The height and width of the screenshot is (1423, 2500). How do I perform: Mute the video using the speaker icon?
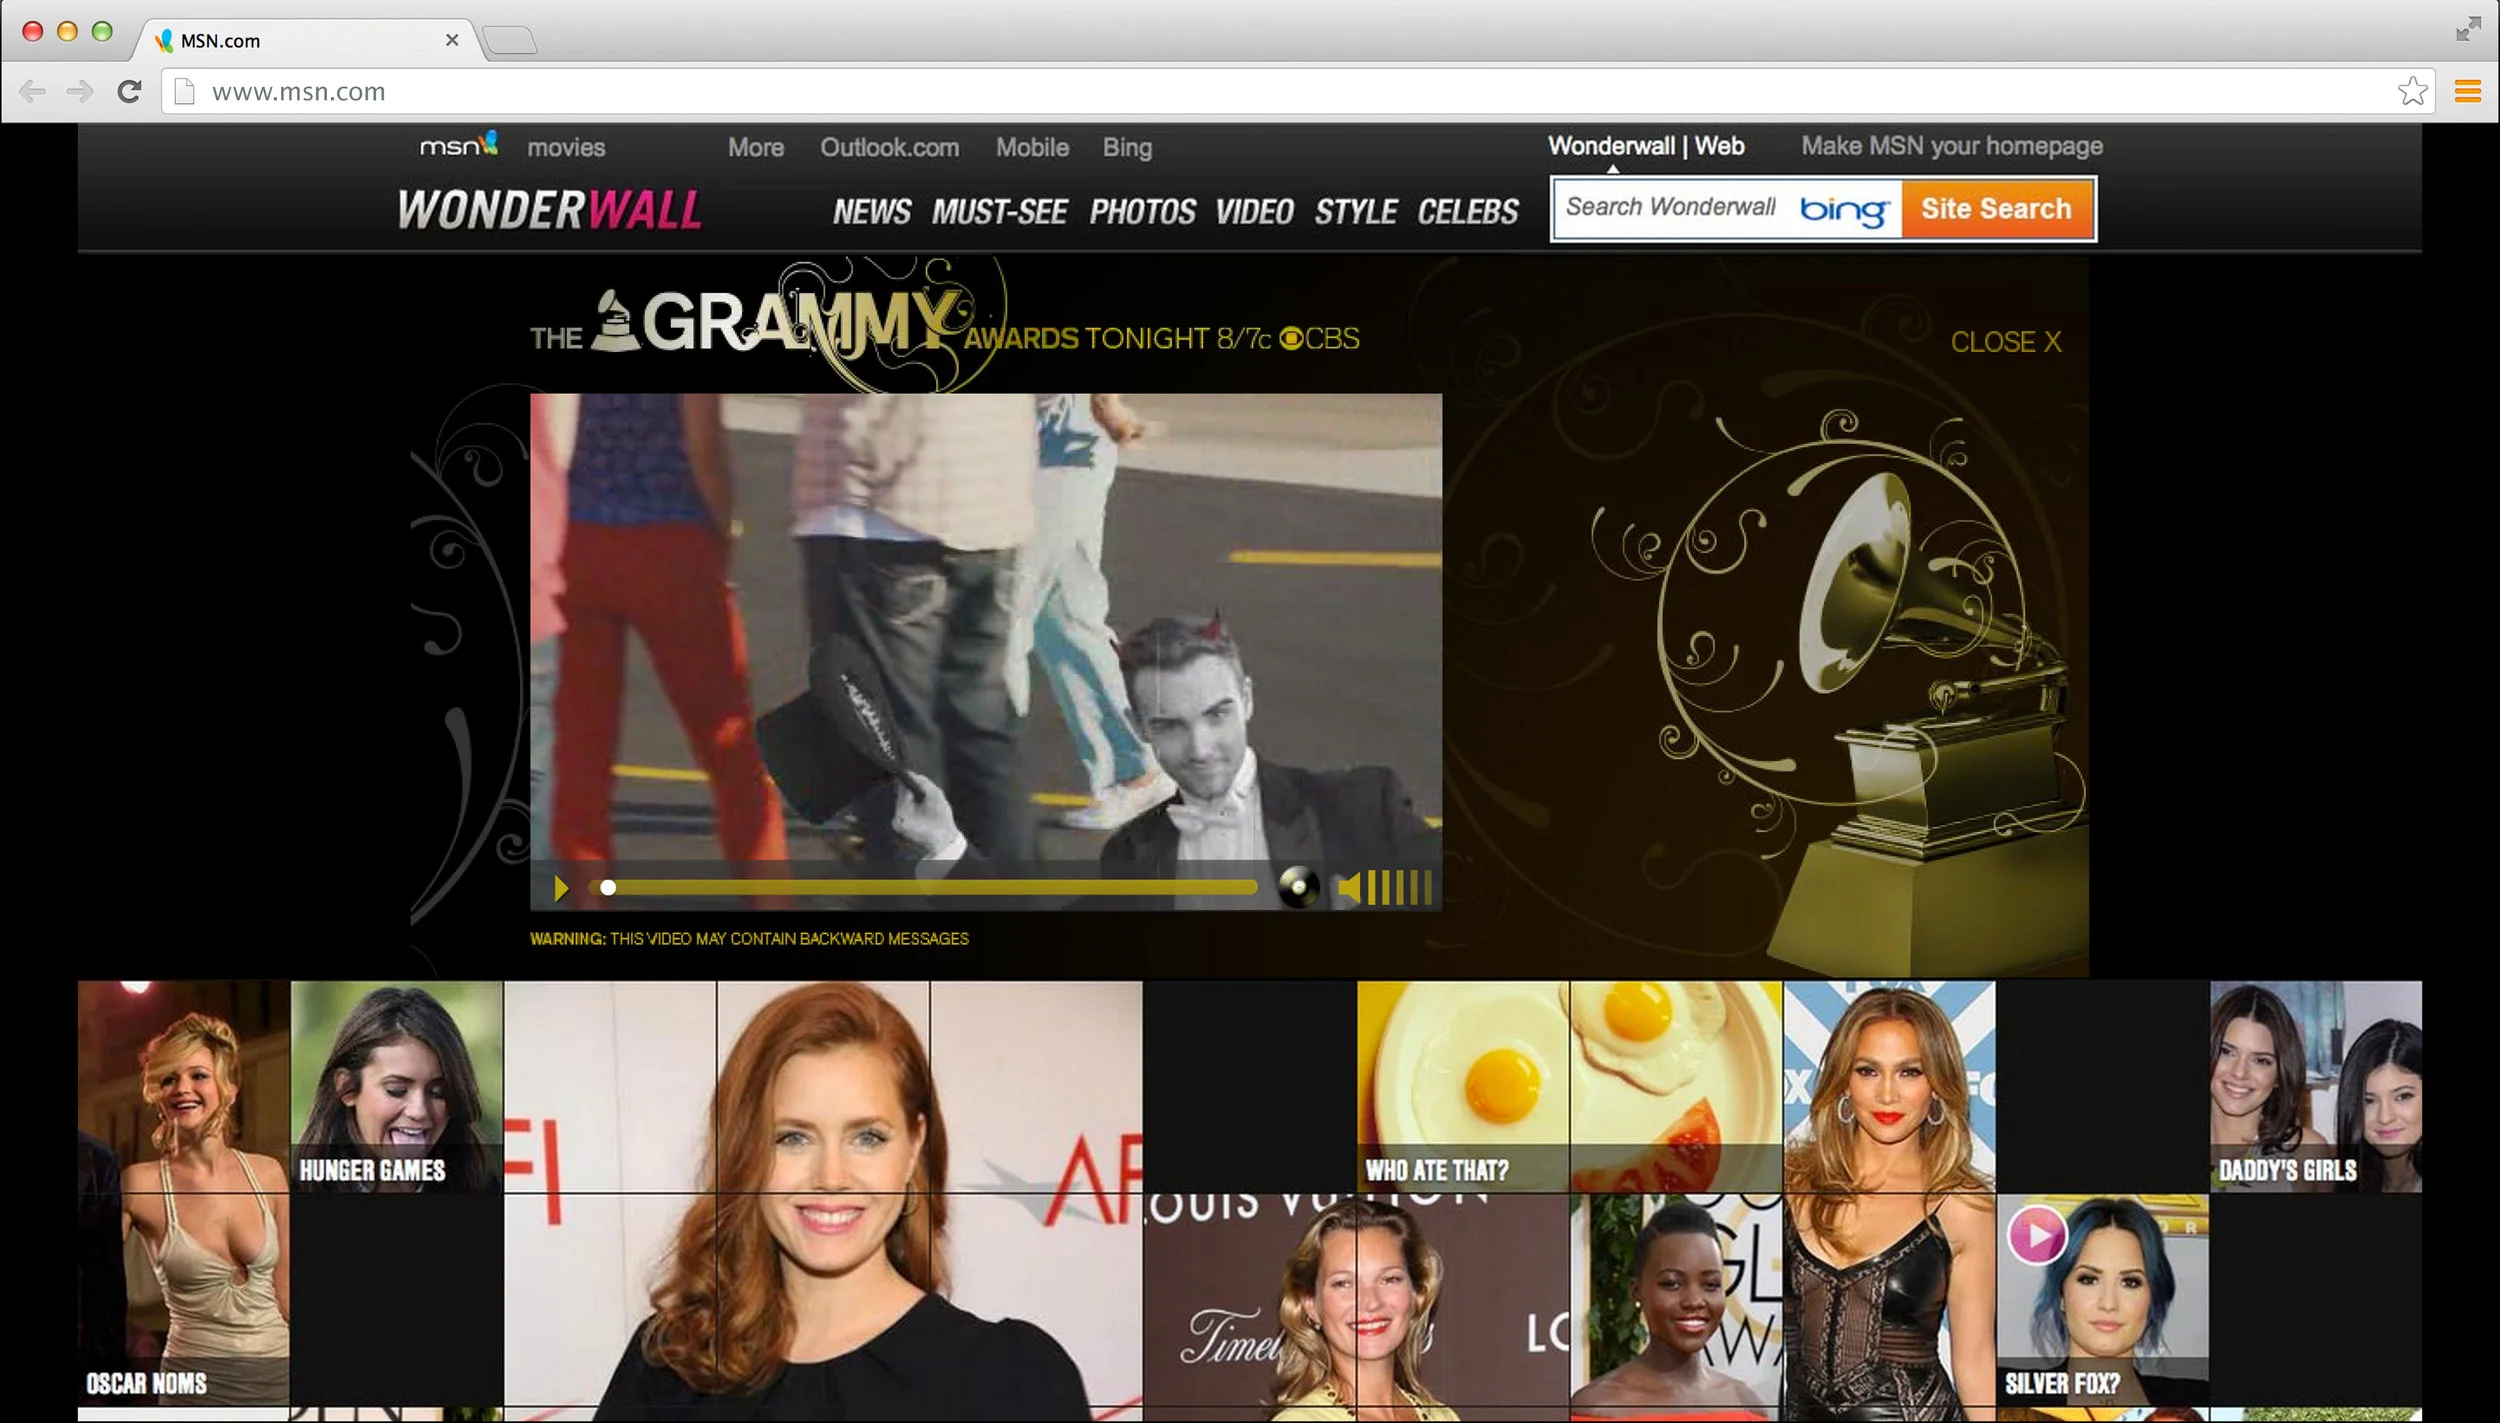click(x=1349, y=888)
